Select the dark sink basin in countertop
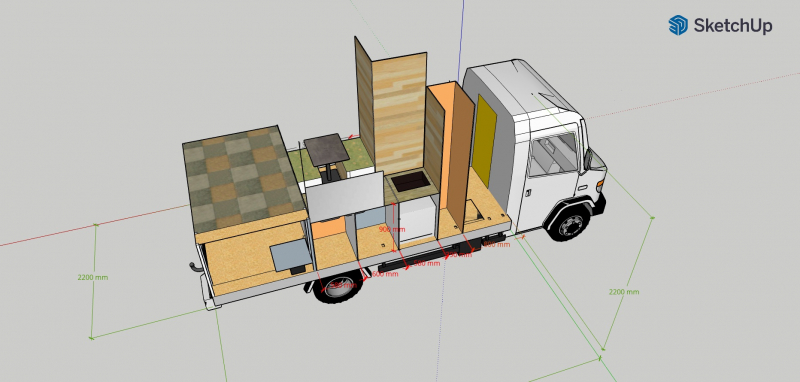 [x=411, y=182]
